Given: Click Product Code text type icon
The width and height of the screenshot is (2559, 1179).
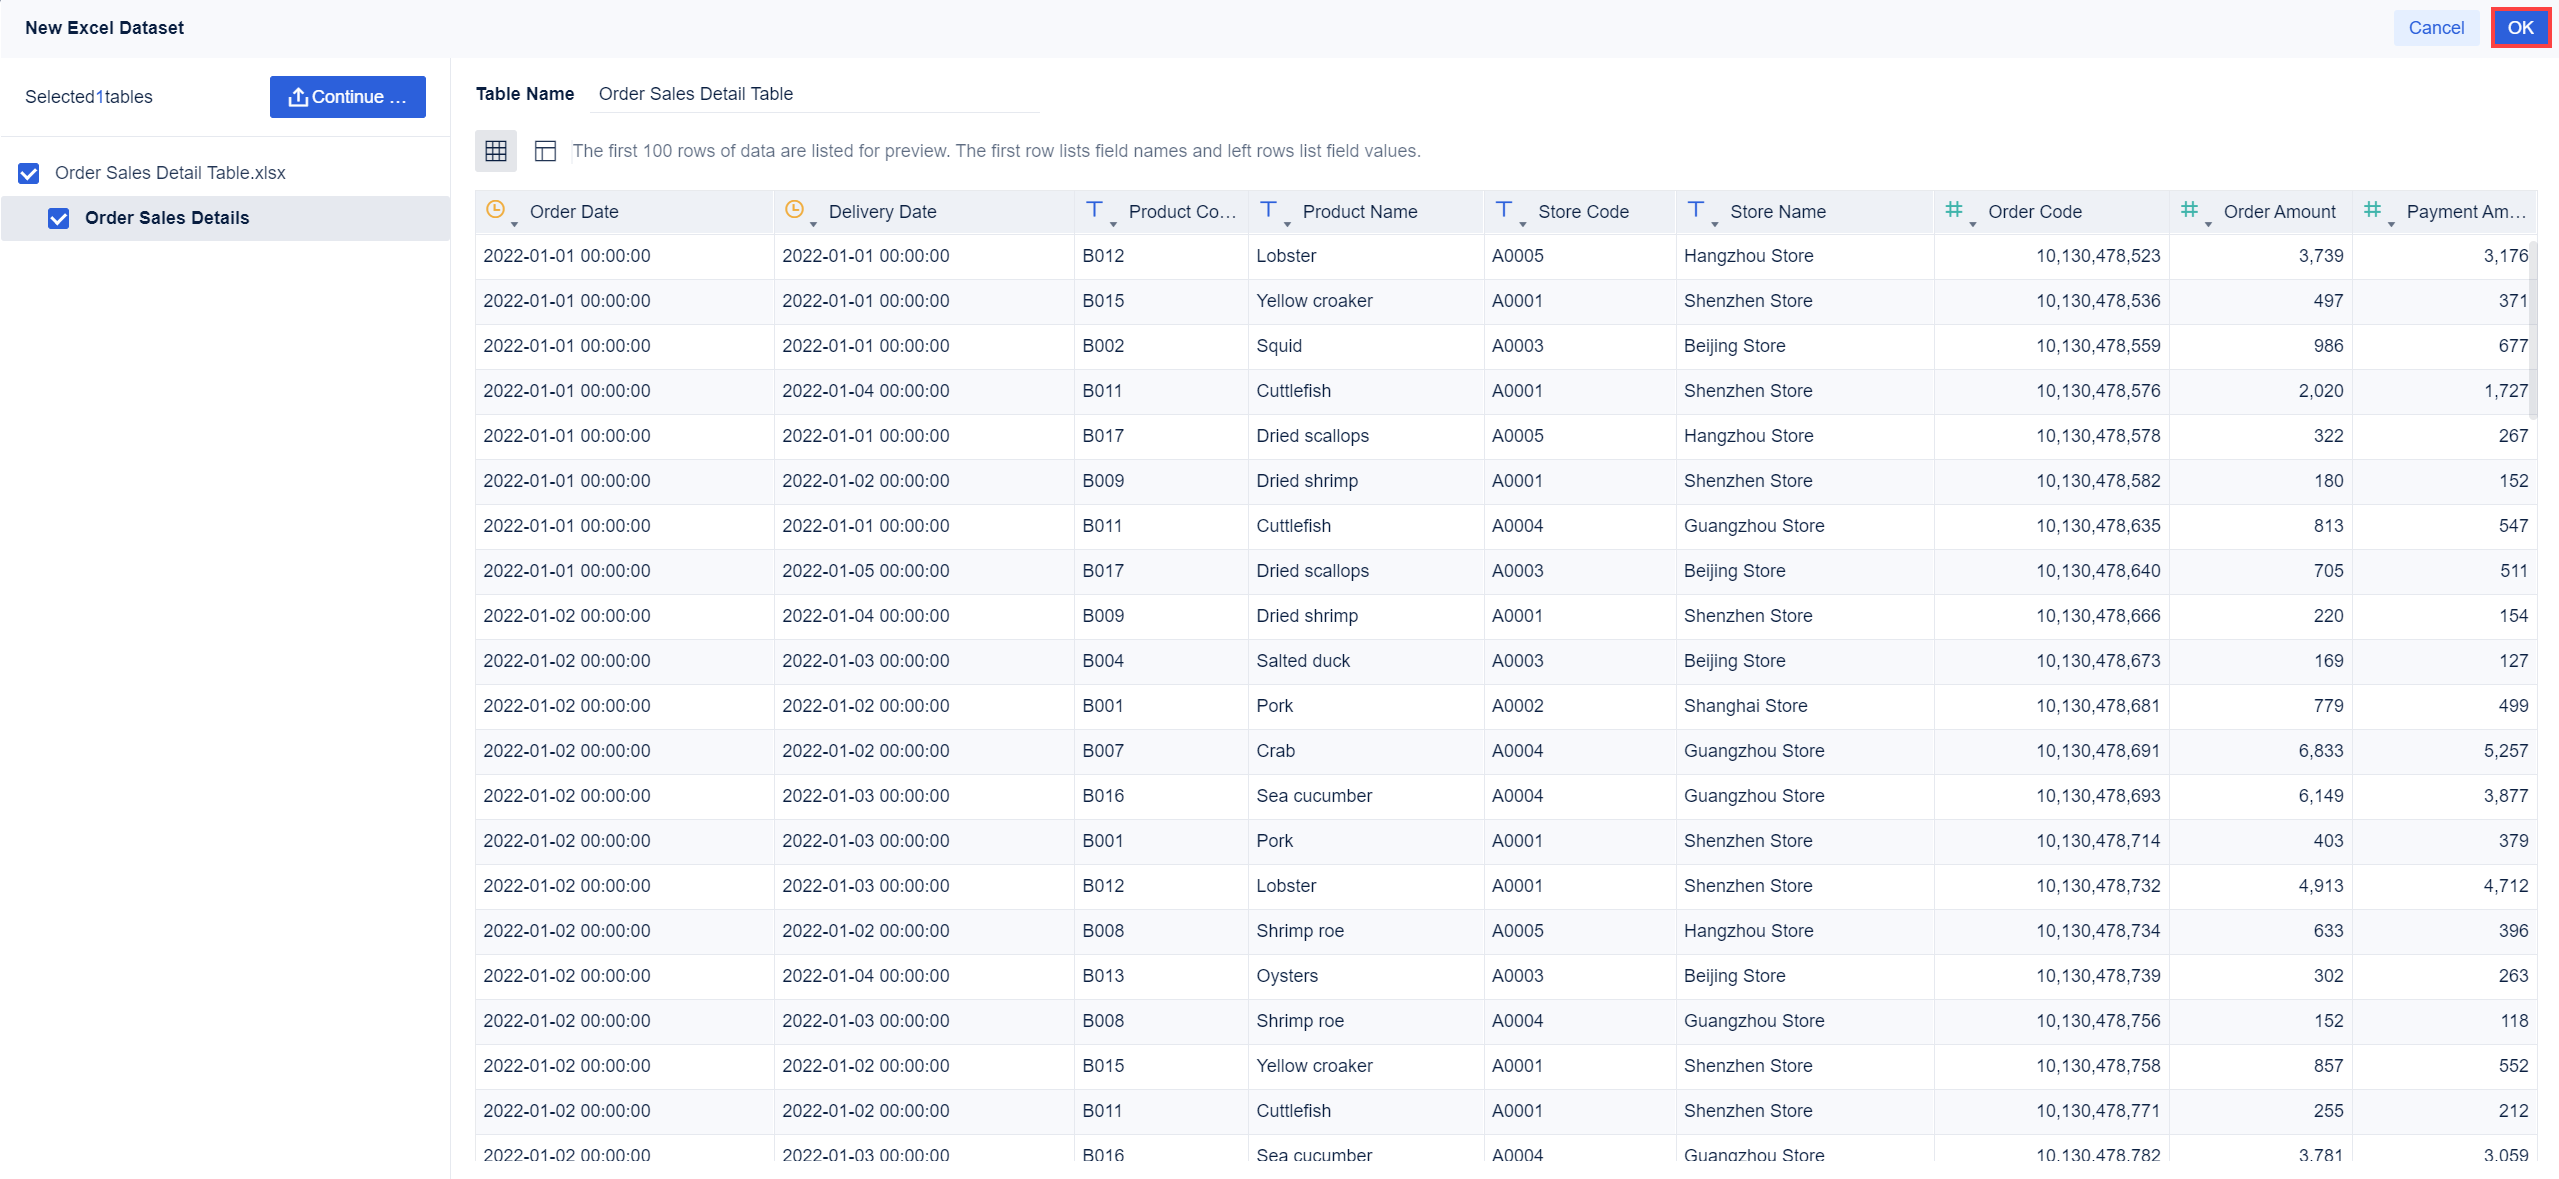Looking at the screenshot, I should click(x=1094, y=210).
